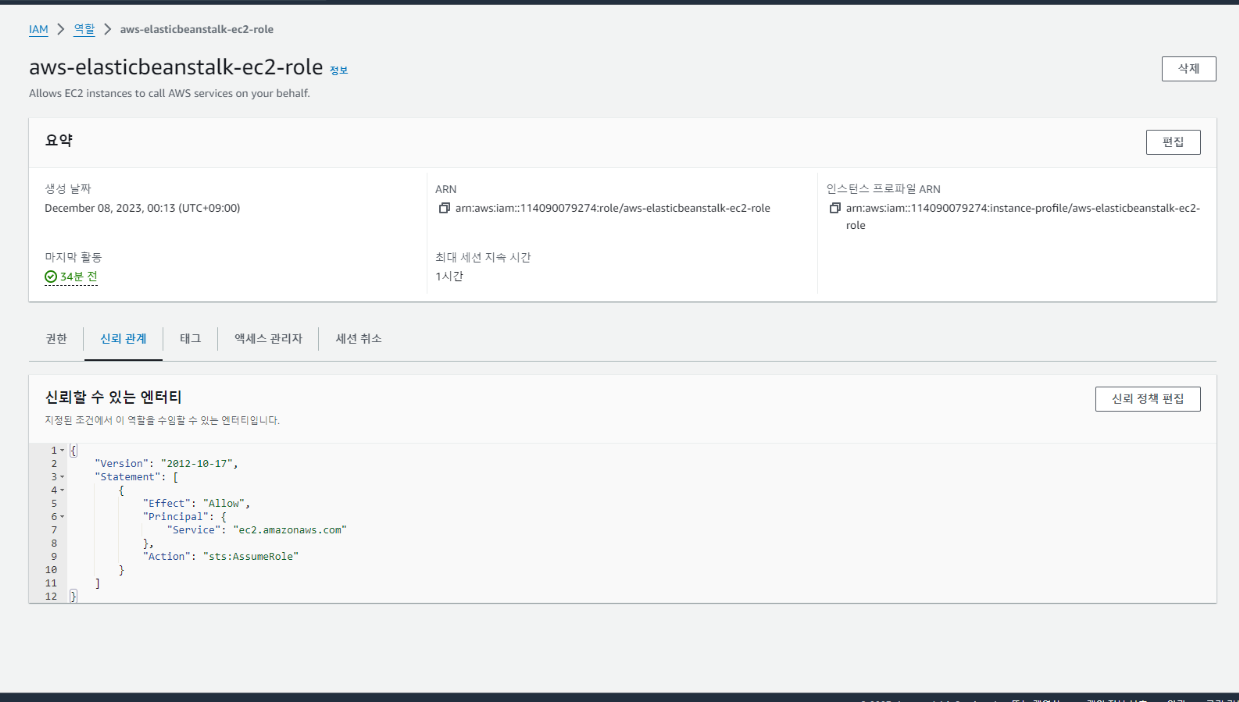Copy the role ARN with copy icon
Image resolution: width=1239 pixels, height=702 pixels.
(x=444, y=208)
